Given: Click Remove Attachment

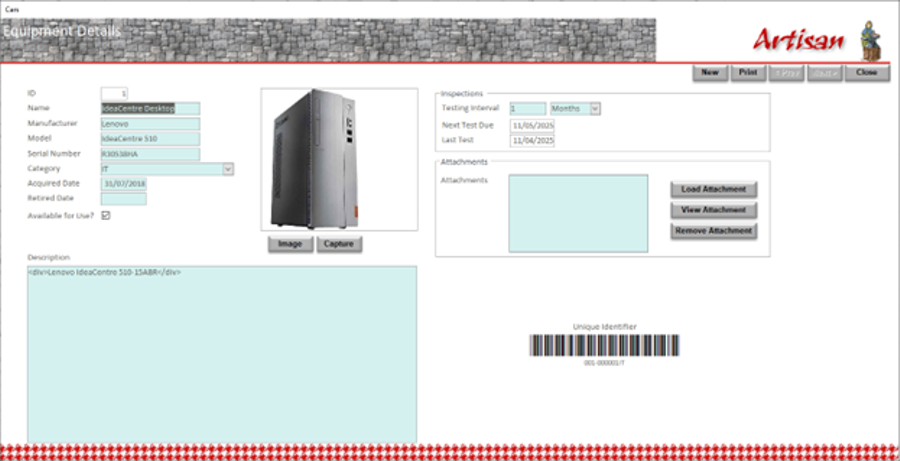Looking at the screenshot, I should click(713, 231).
